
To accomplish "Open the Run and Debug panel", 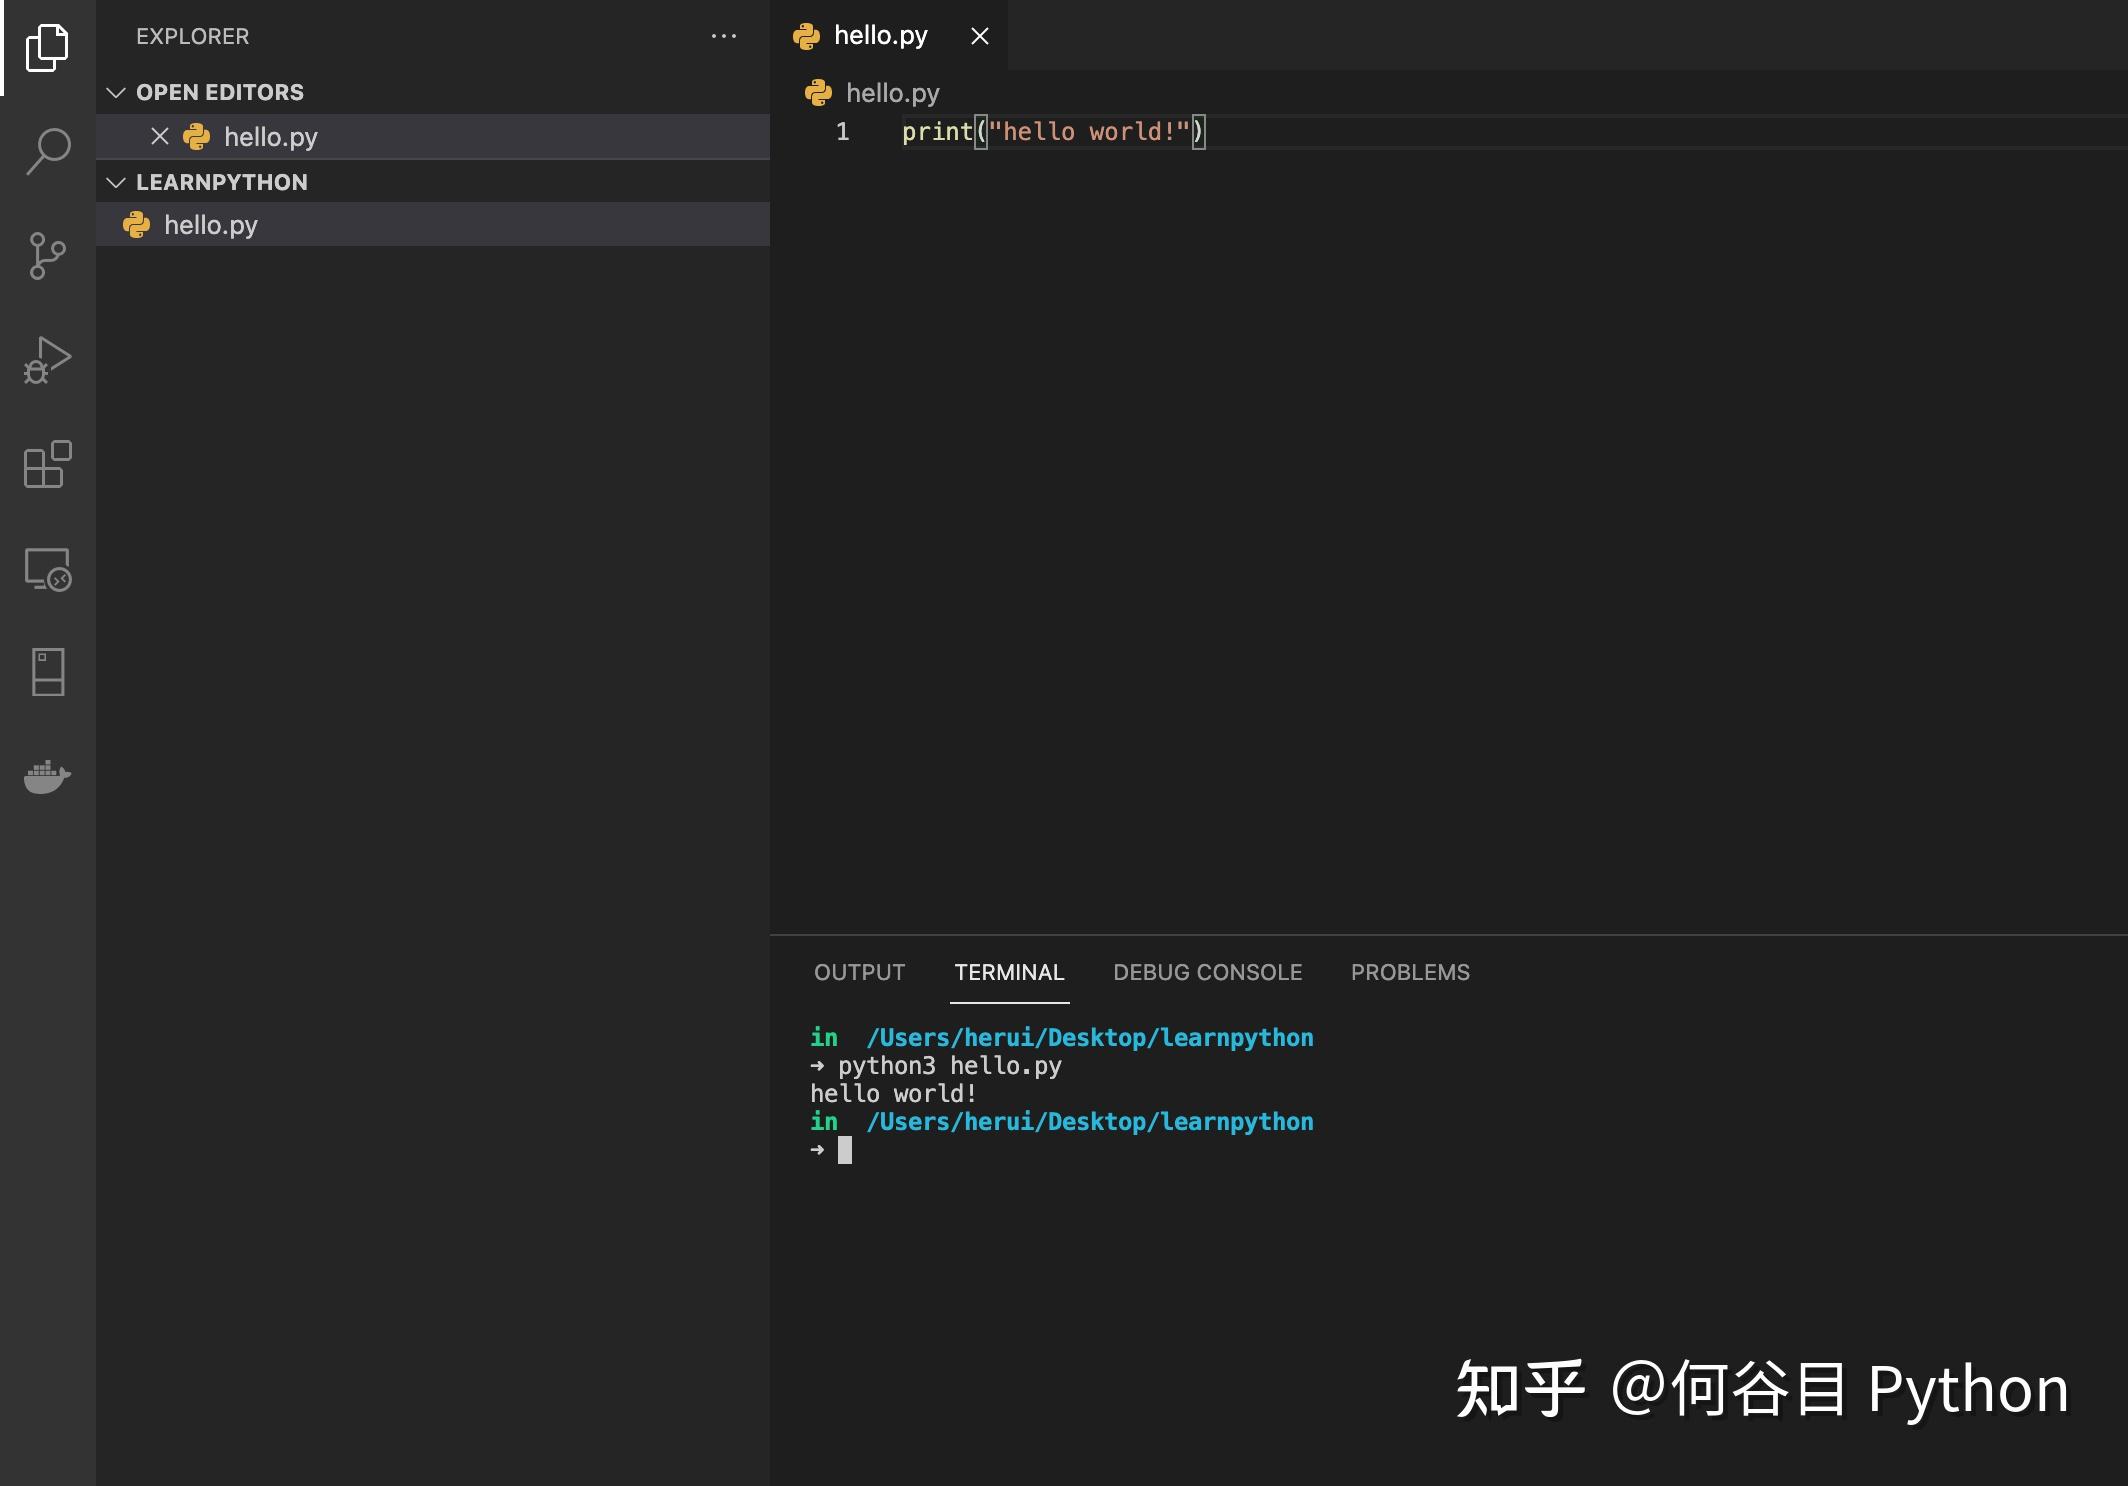I will click(47, 362).
